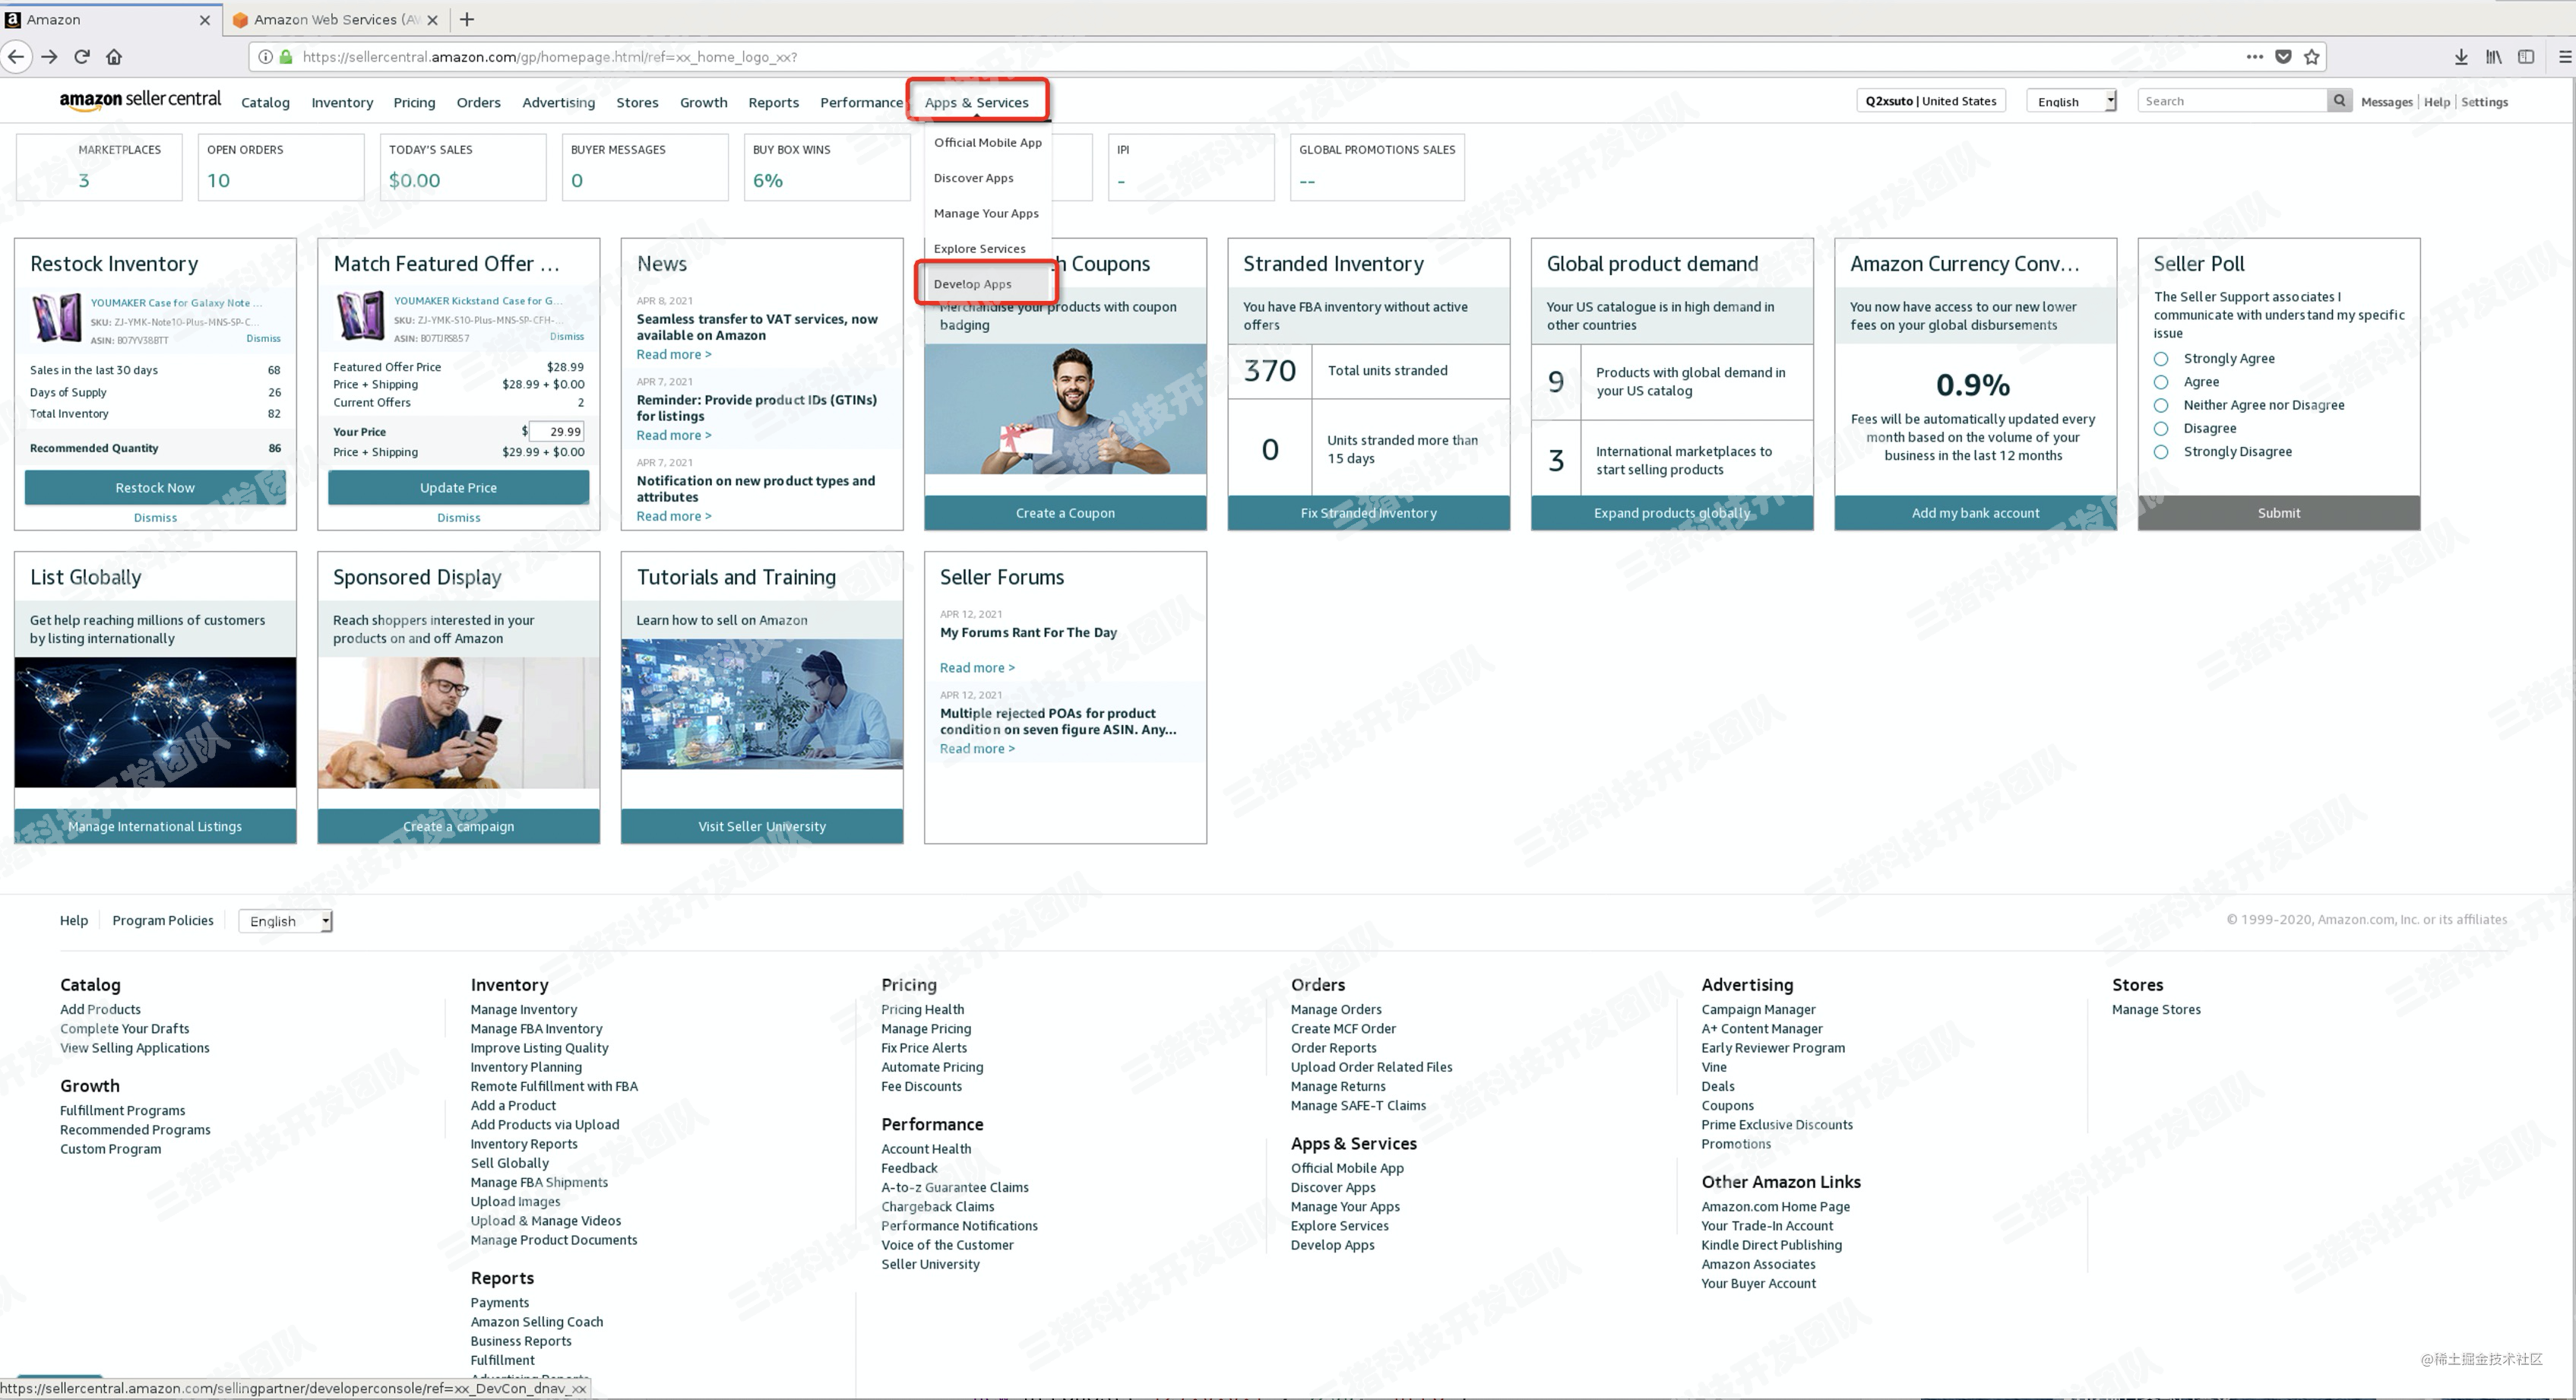The image size is (2576, 1400).
Task: Choose Neither Agree nor Disagree option
Action: 2163,405
